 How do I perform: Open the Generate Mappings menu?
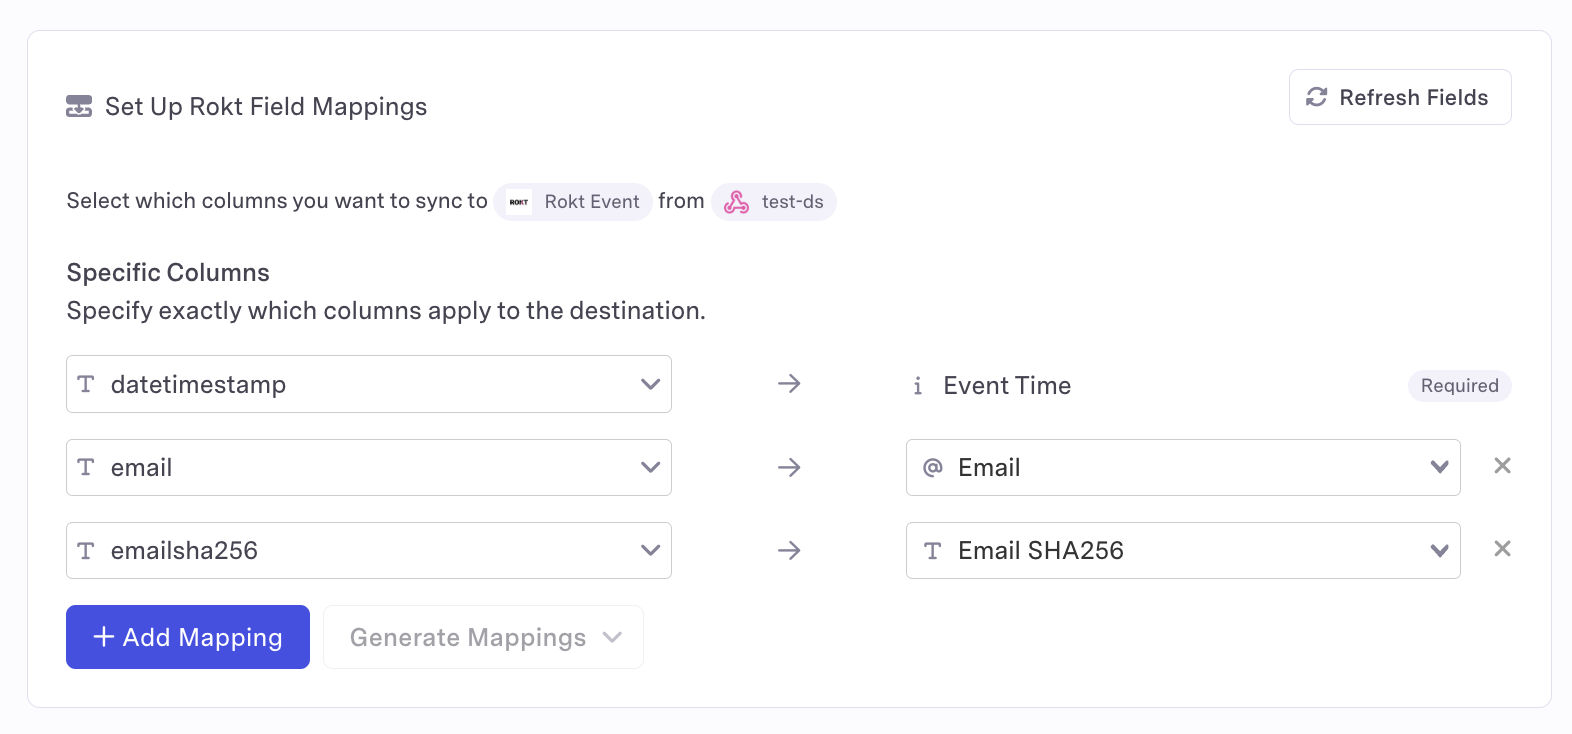pyautogui.click(x=483, y=637)
